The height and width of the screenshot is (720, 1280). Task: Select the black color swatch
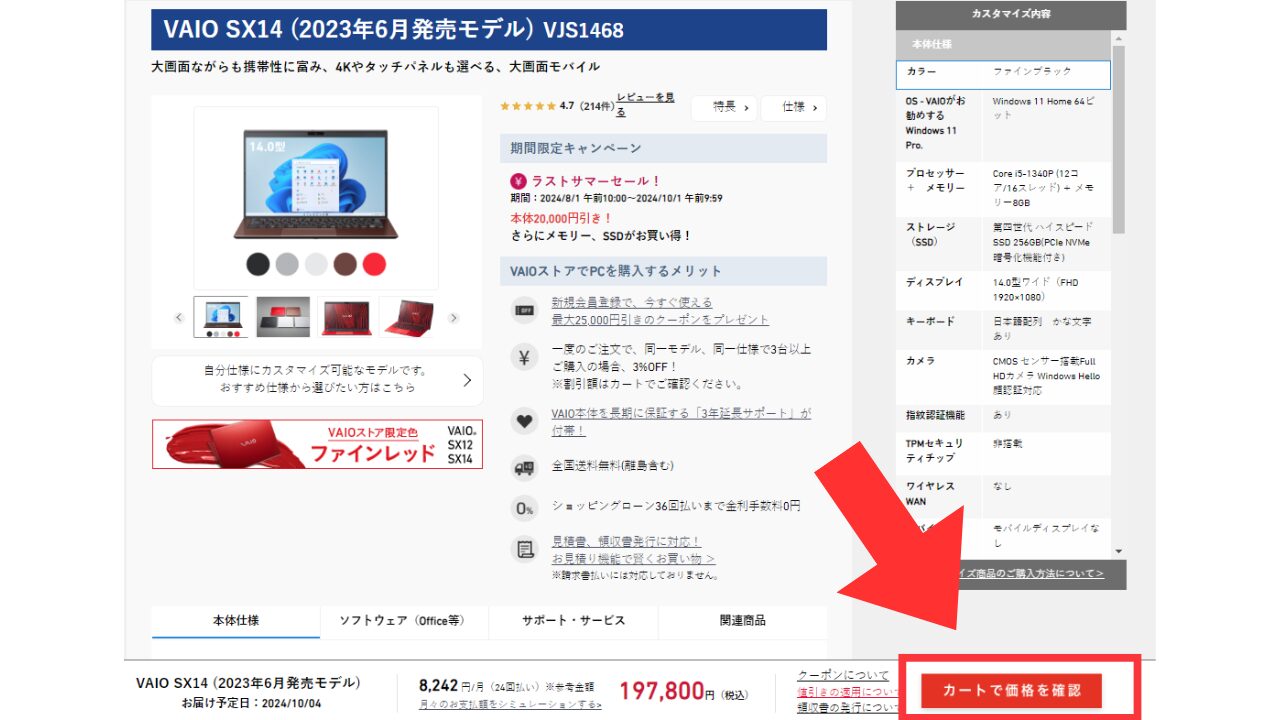(x=258, y=264)
